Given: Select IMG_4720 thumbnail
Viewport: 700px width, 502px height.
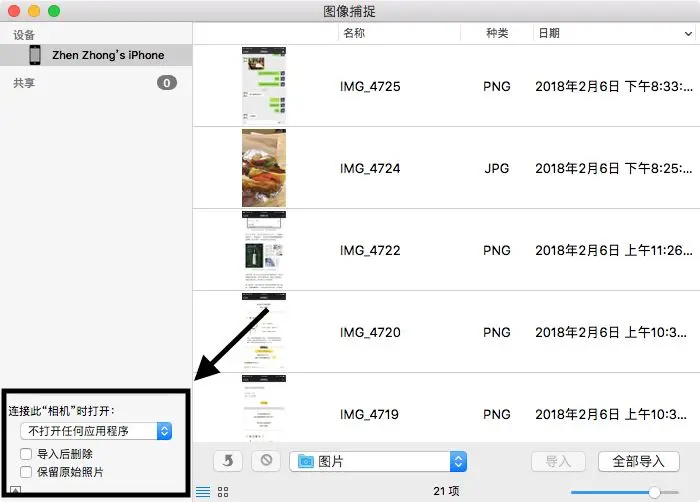Looking at the screenshot, I should coord(264,332).
